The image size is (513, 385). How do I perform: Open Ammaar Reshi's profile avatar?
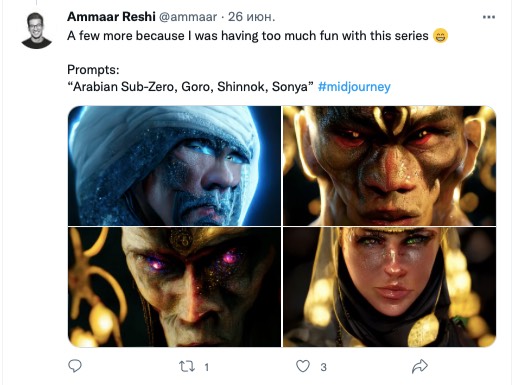click(x=36, y=31)
